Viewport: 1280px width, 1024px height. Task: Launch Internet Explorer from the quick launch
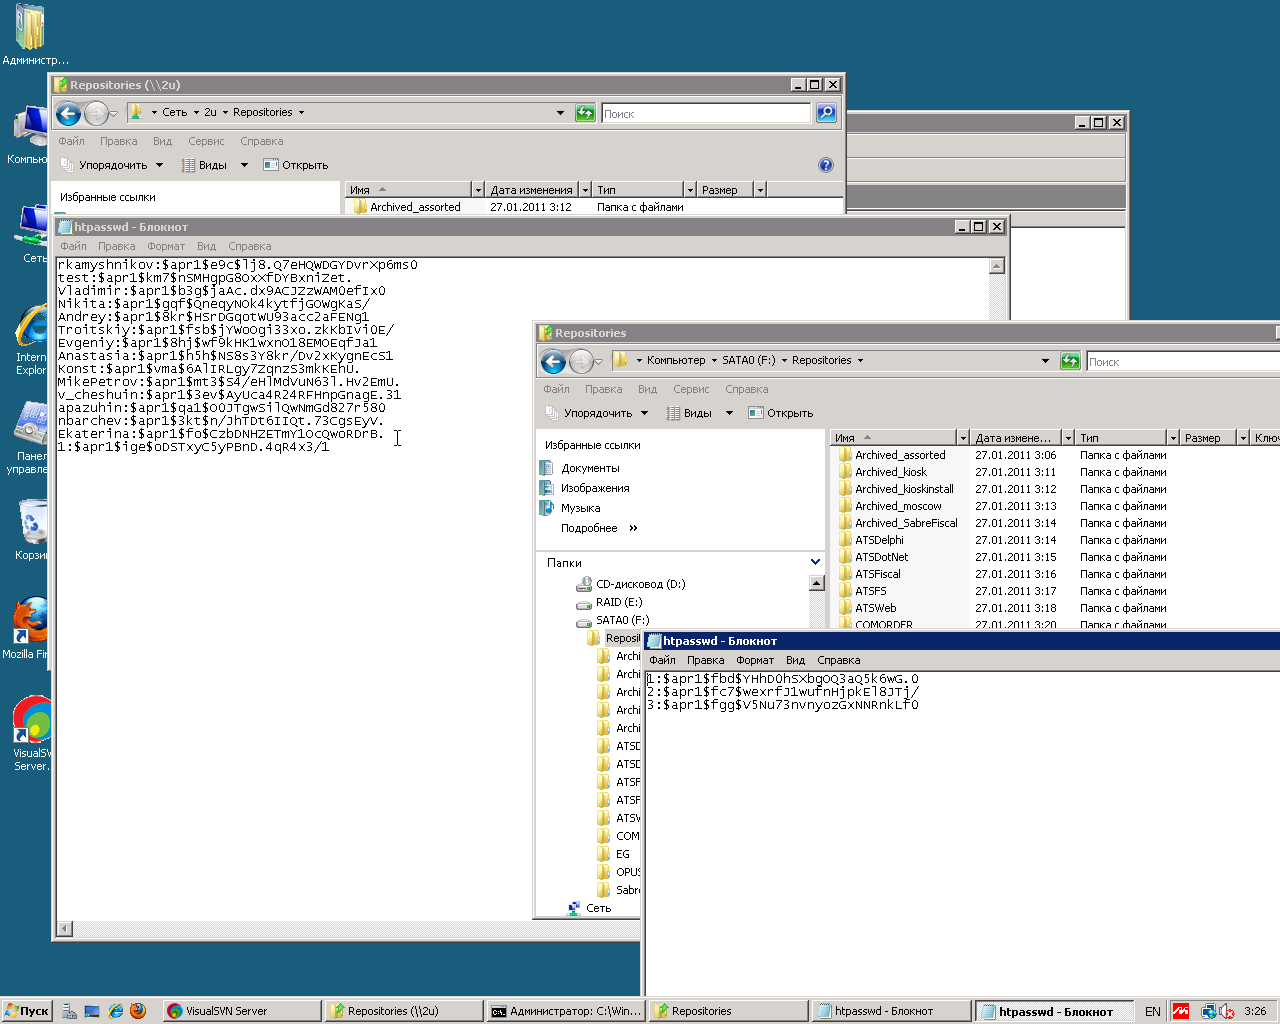click(115, 1011)
